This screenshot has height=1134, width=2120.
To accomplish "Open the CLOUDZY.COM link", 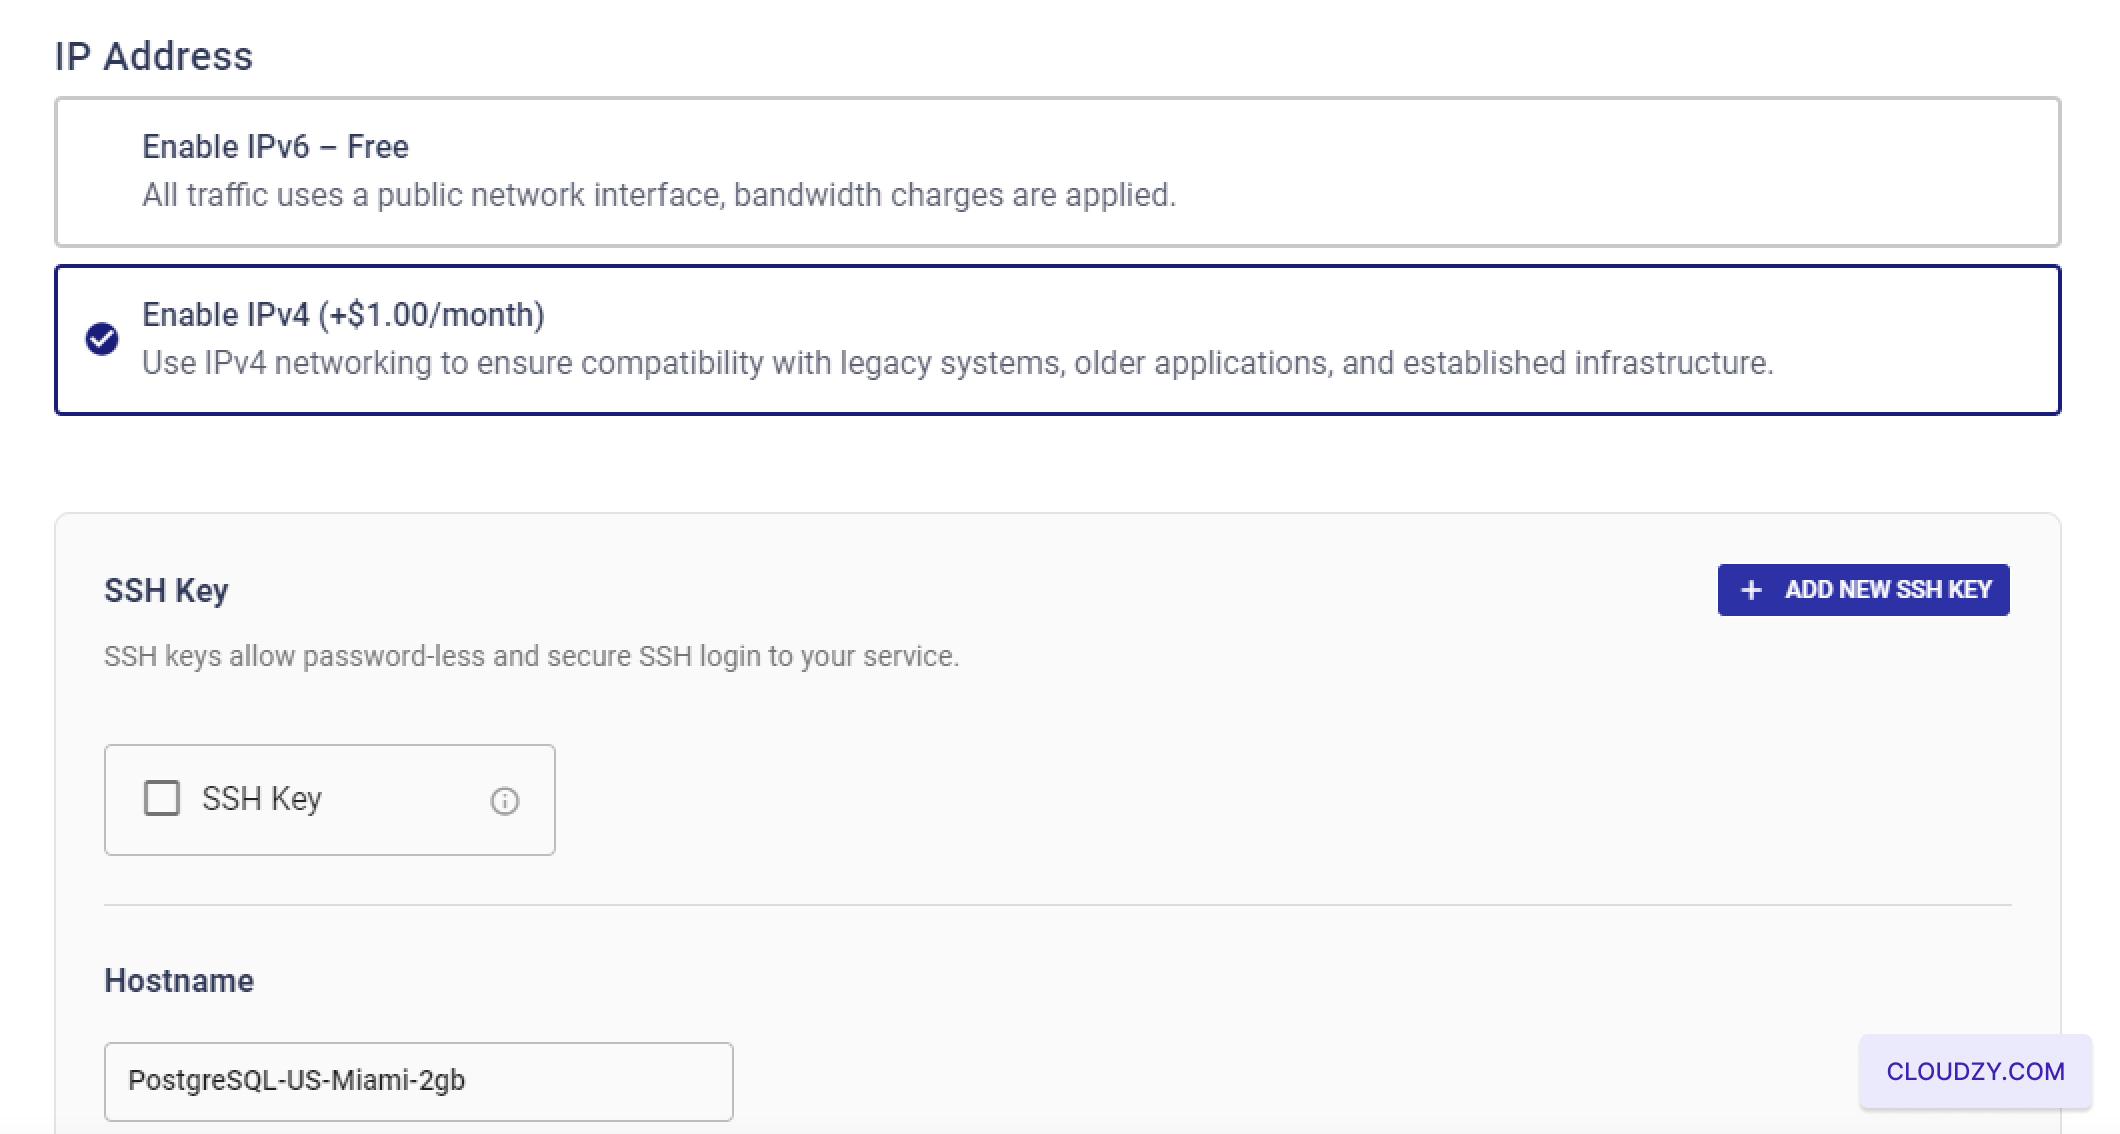I will click(1975, 1072).
